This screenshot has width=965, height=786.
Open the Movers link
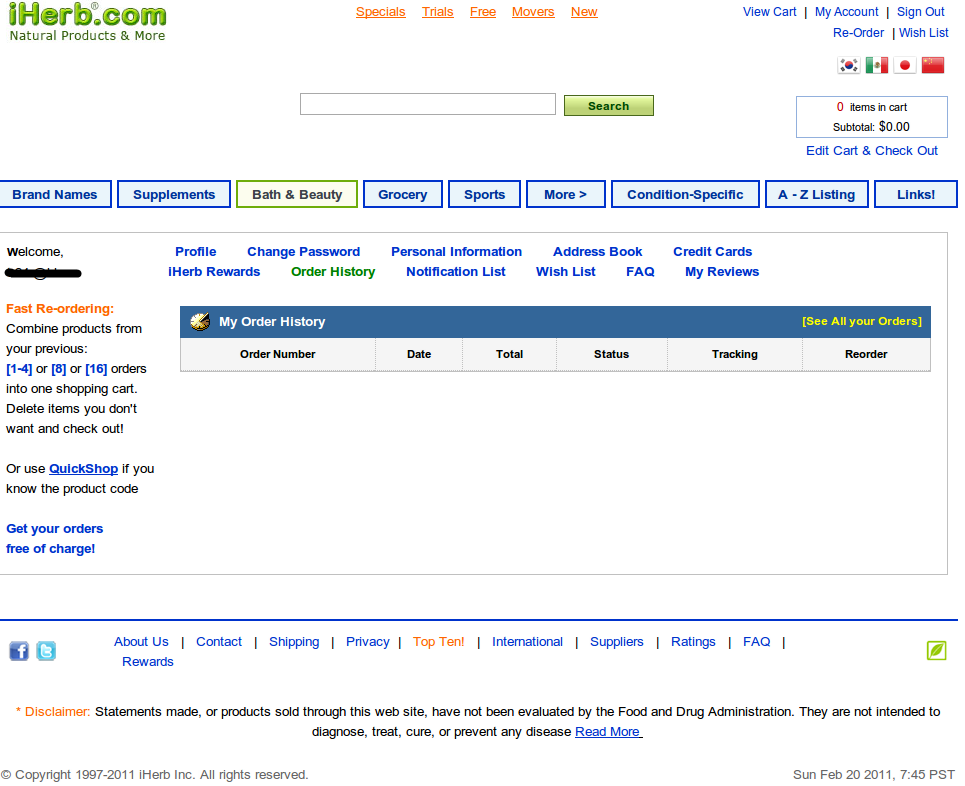point(533,12)
